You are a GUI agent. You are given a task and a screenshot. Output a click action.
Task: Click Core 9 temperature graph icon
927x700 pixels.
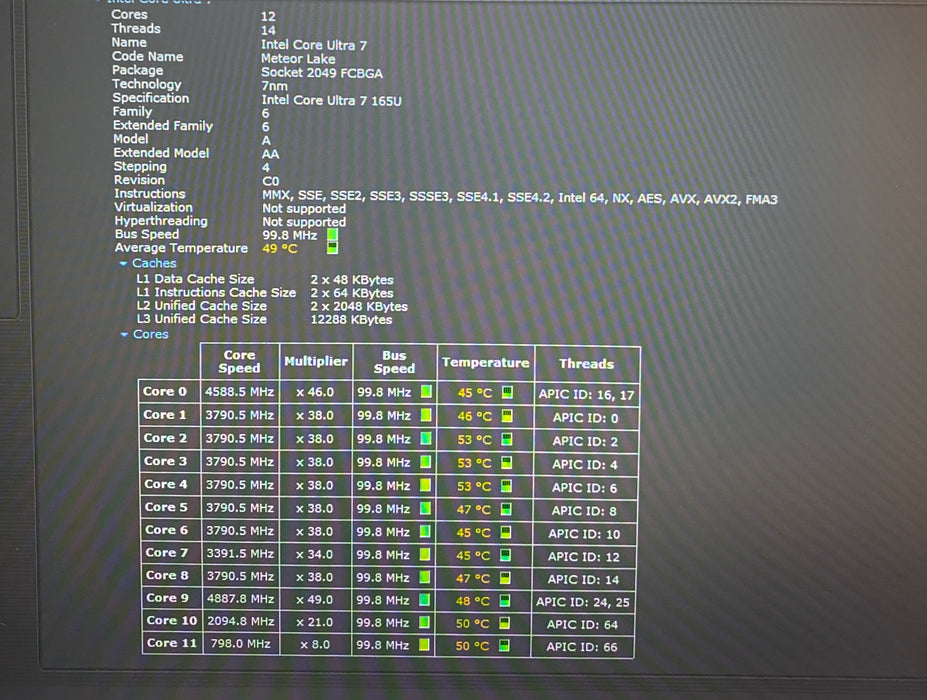click(x=505, y=601)
